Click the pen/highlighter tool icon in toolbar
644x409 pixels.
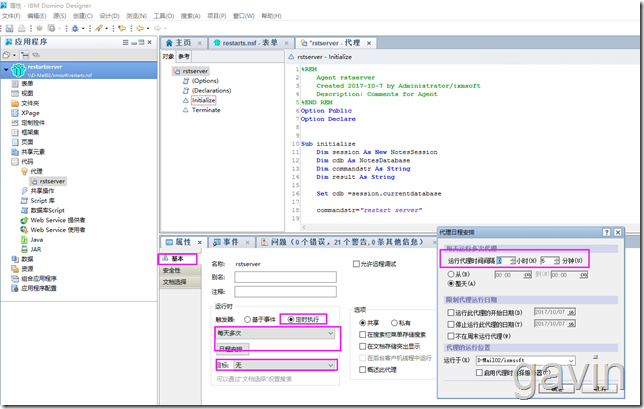point(99,28)
